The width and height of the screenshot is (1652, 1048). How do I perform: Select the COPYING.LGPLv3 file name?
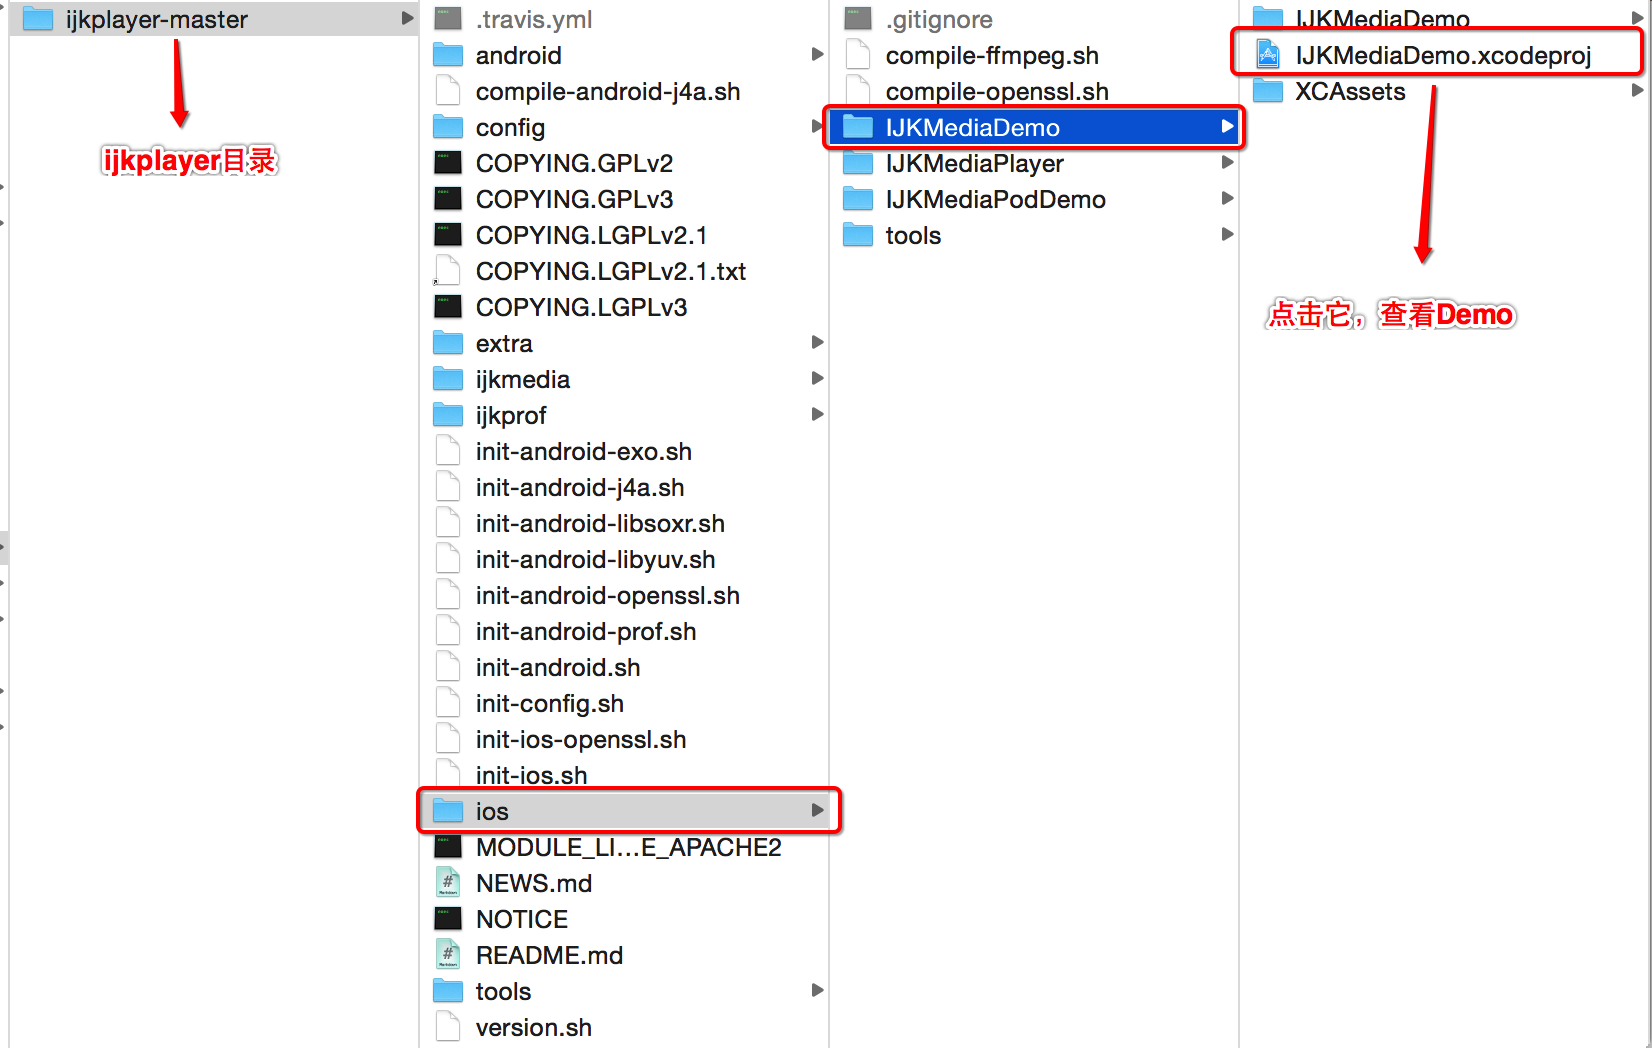click(581, 308)
